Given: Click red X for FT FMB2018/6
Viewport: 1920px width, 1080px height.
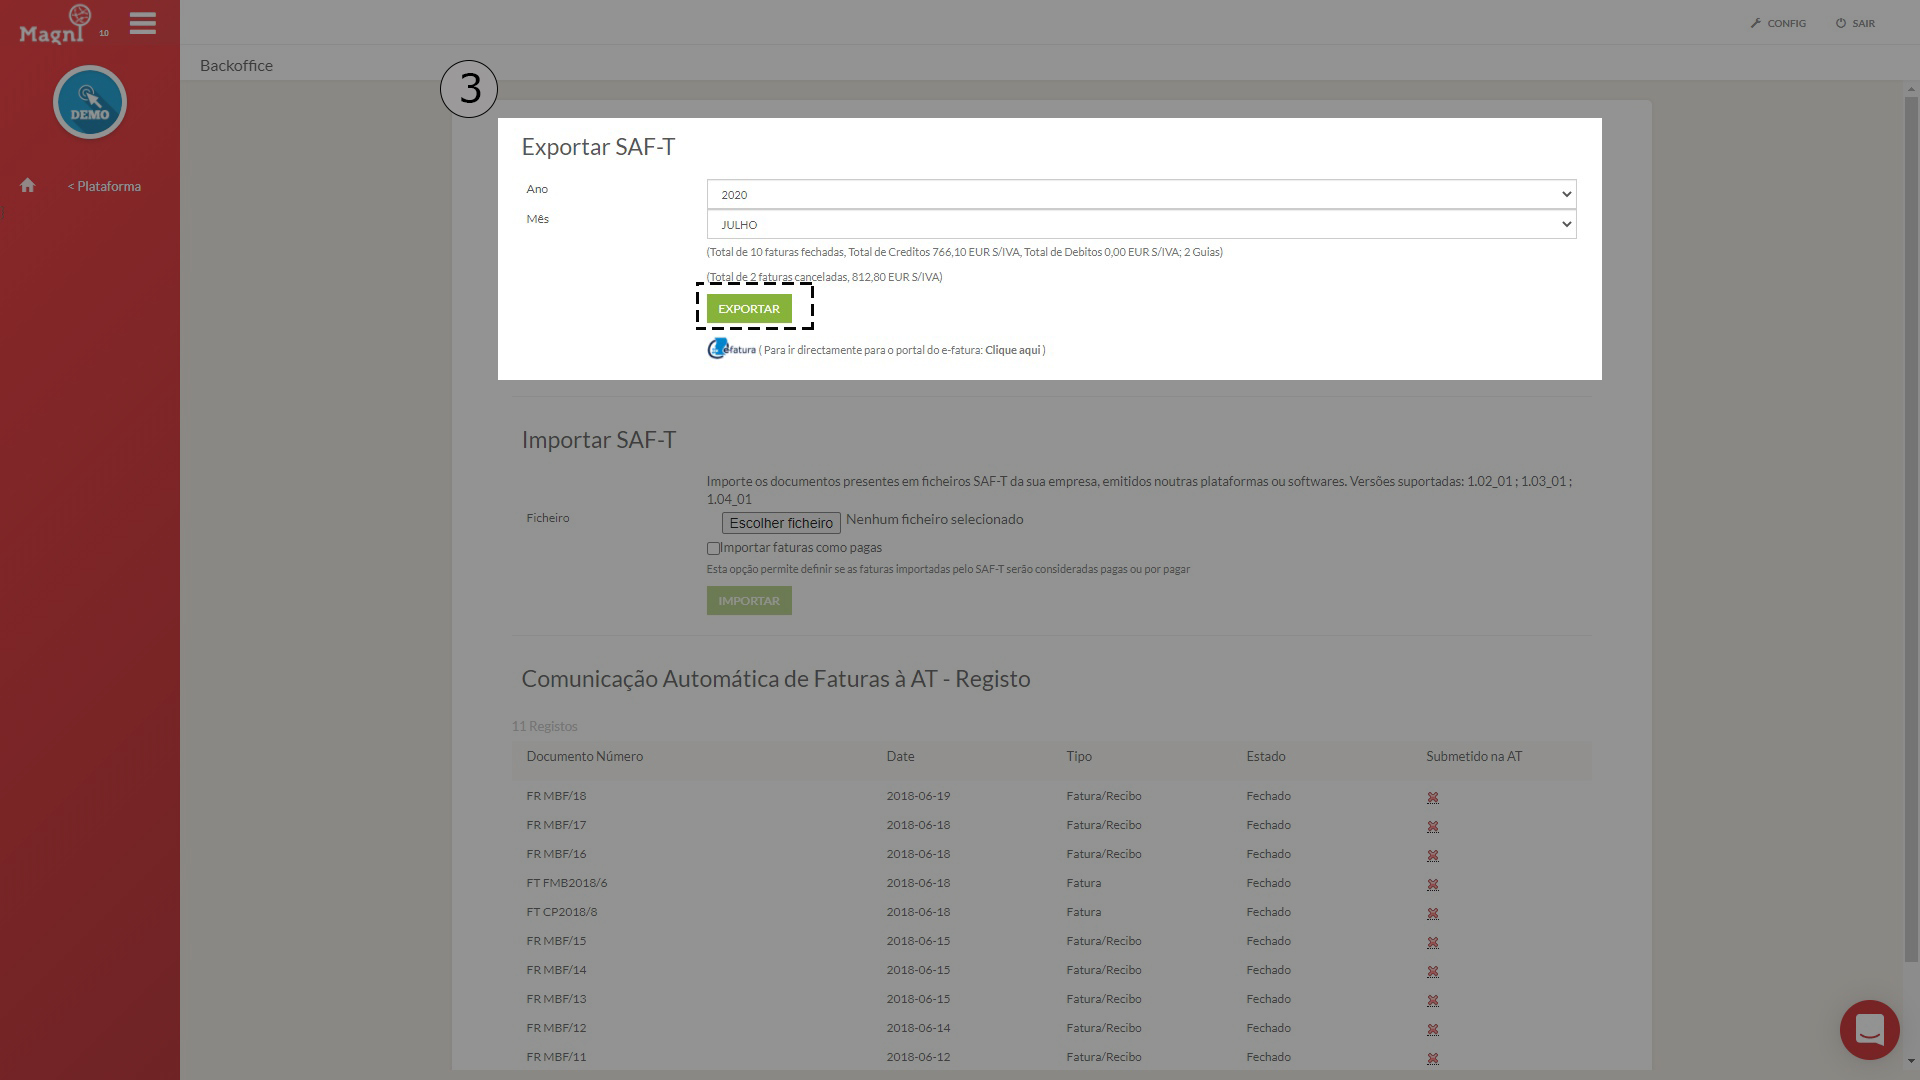Looking at the screenshot, I should [x=1432, y=884].
